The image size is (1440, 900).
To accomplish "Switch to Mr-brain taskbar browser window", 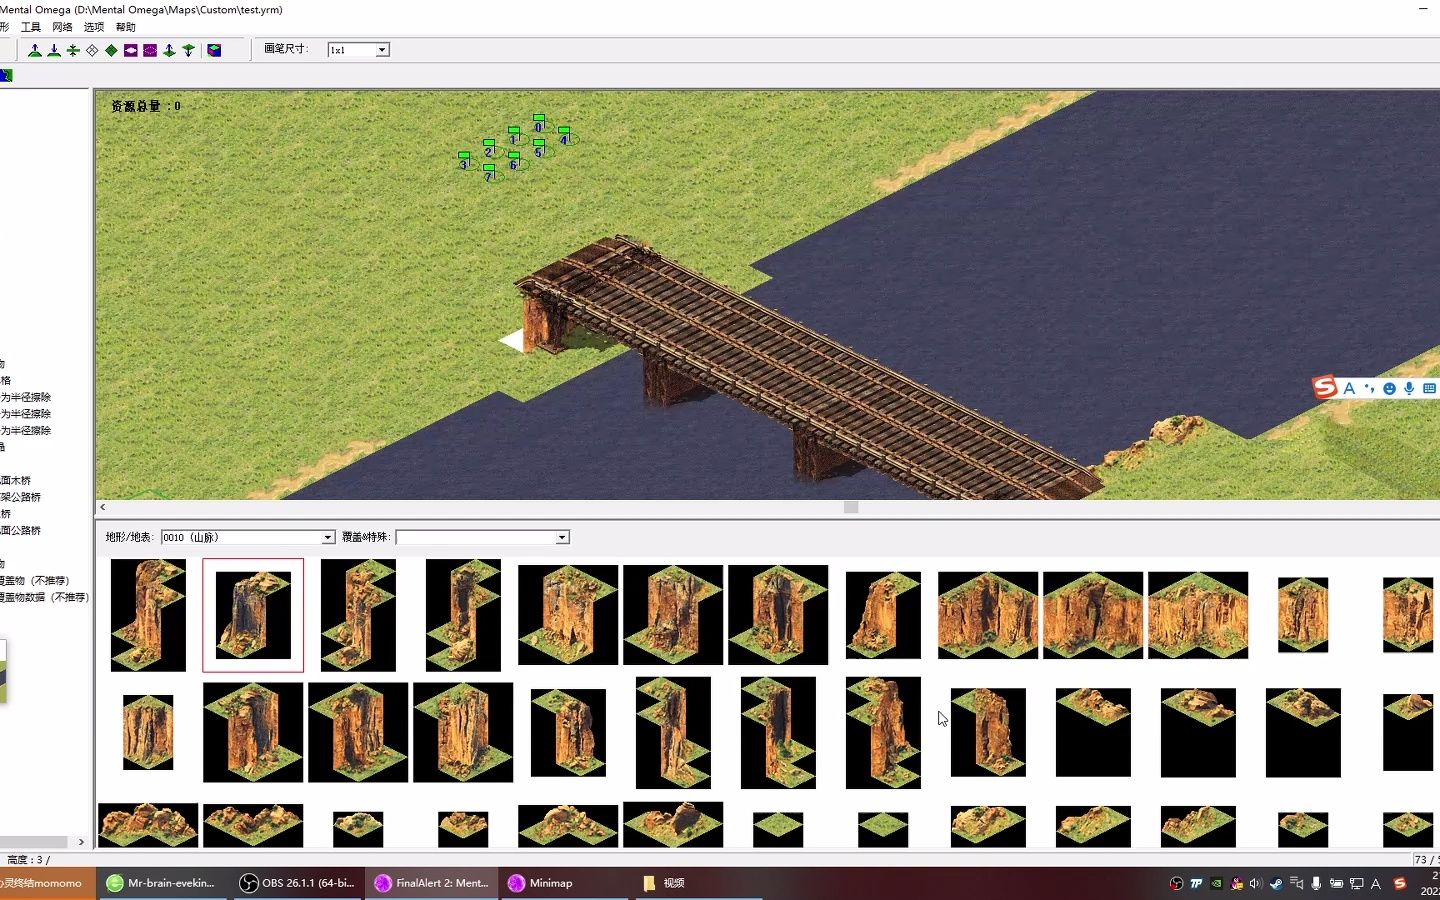I will click(x=162, y=883).
